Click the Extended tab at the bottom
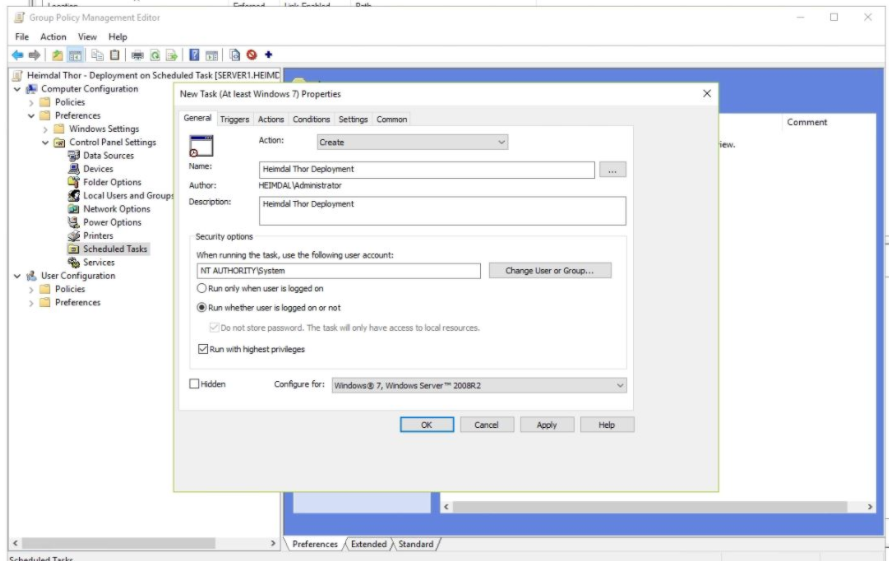 coord(369,544)
